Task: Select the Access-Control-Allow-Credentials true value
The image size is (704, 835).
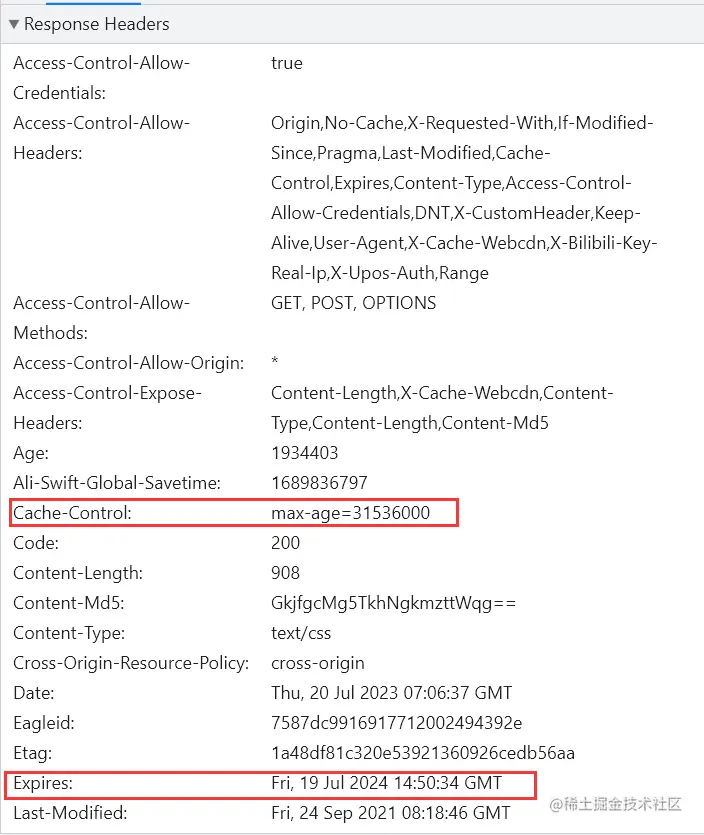Action: pos(286,63)
